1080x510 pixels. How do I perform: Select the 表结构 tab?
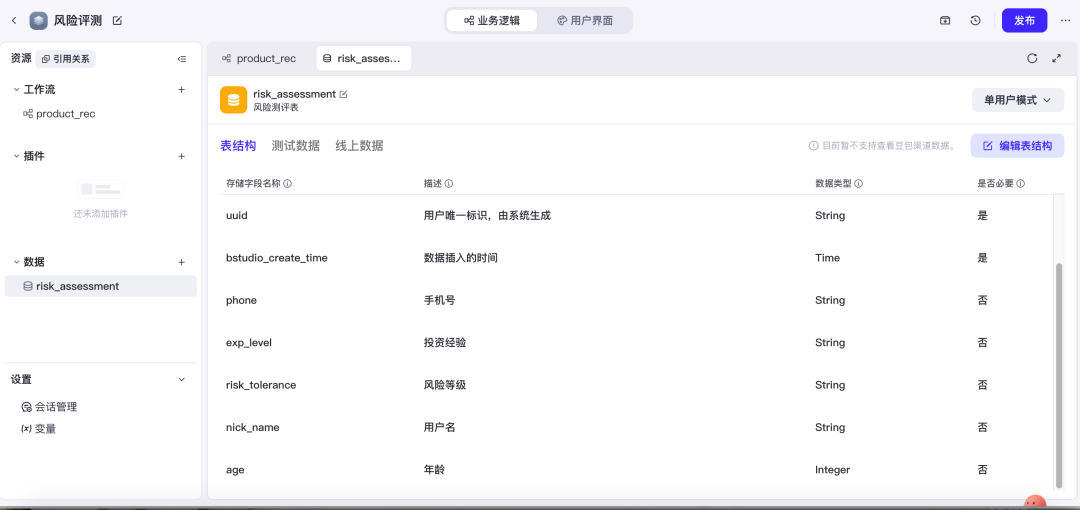tap(238, 146)
